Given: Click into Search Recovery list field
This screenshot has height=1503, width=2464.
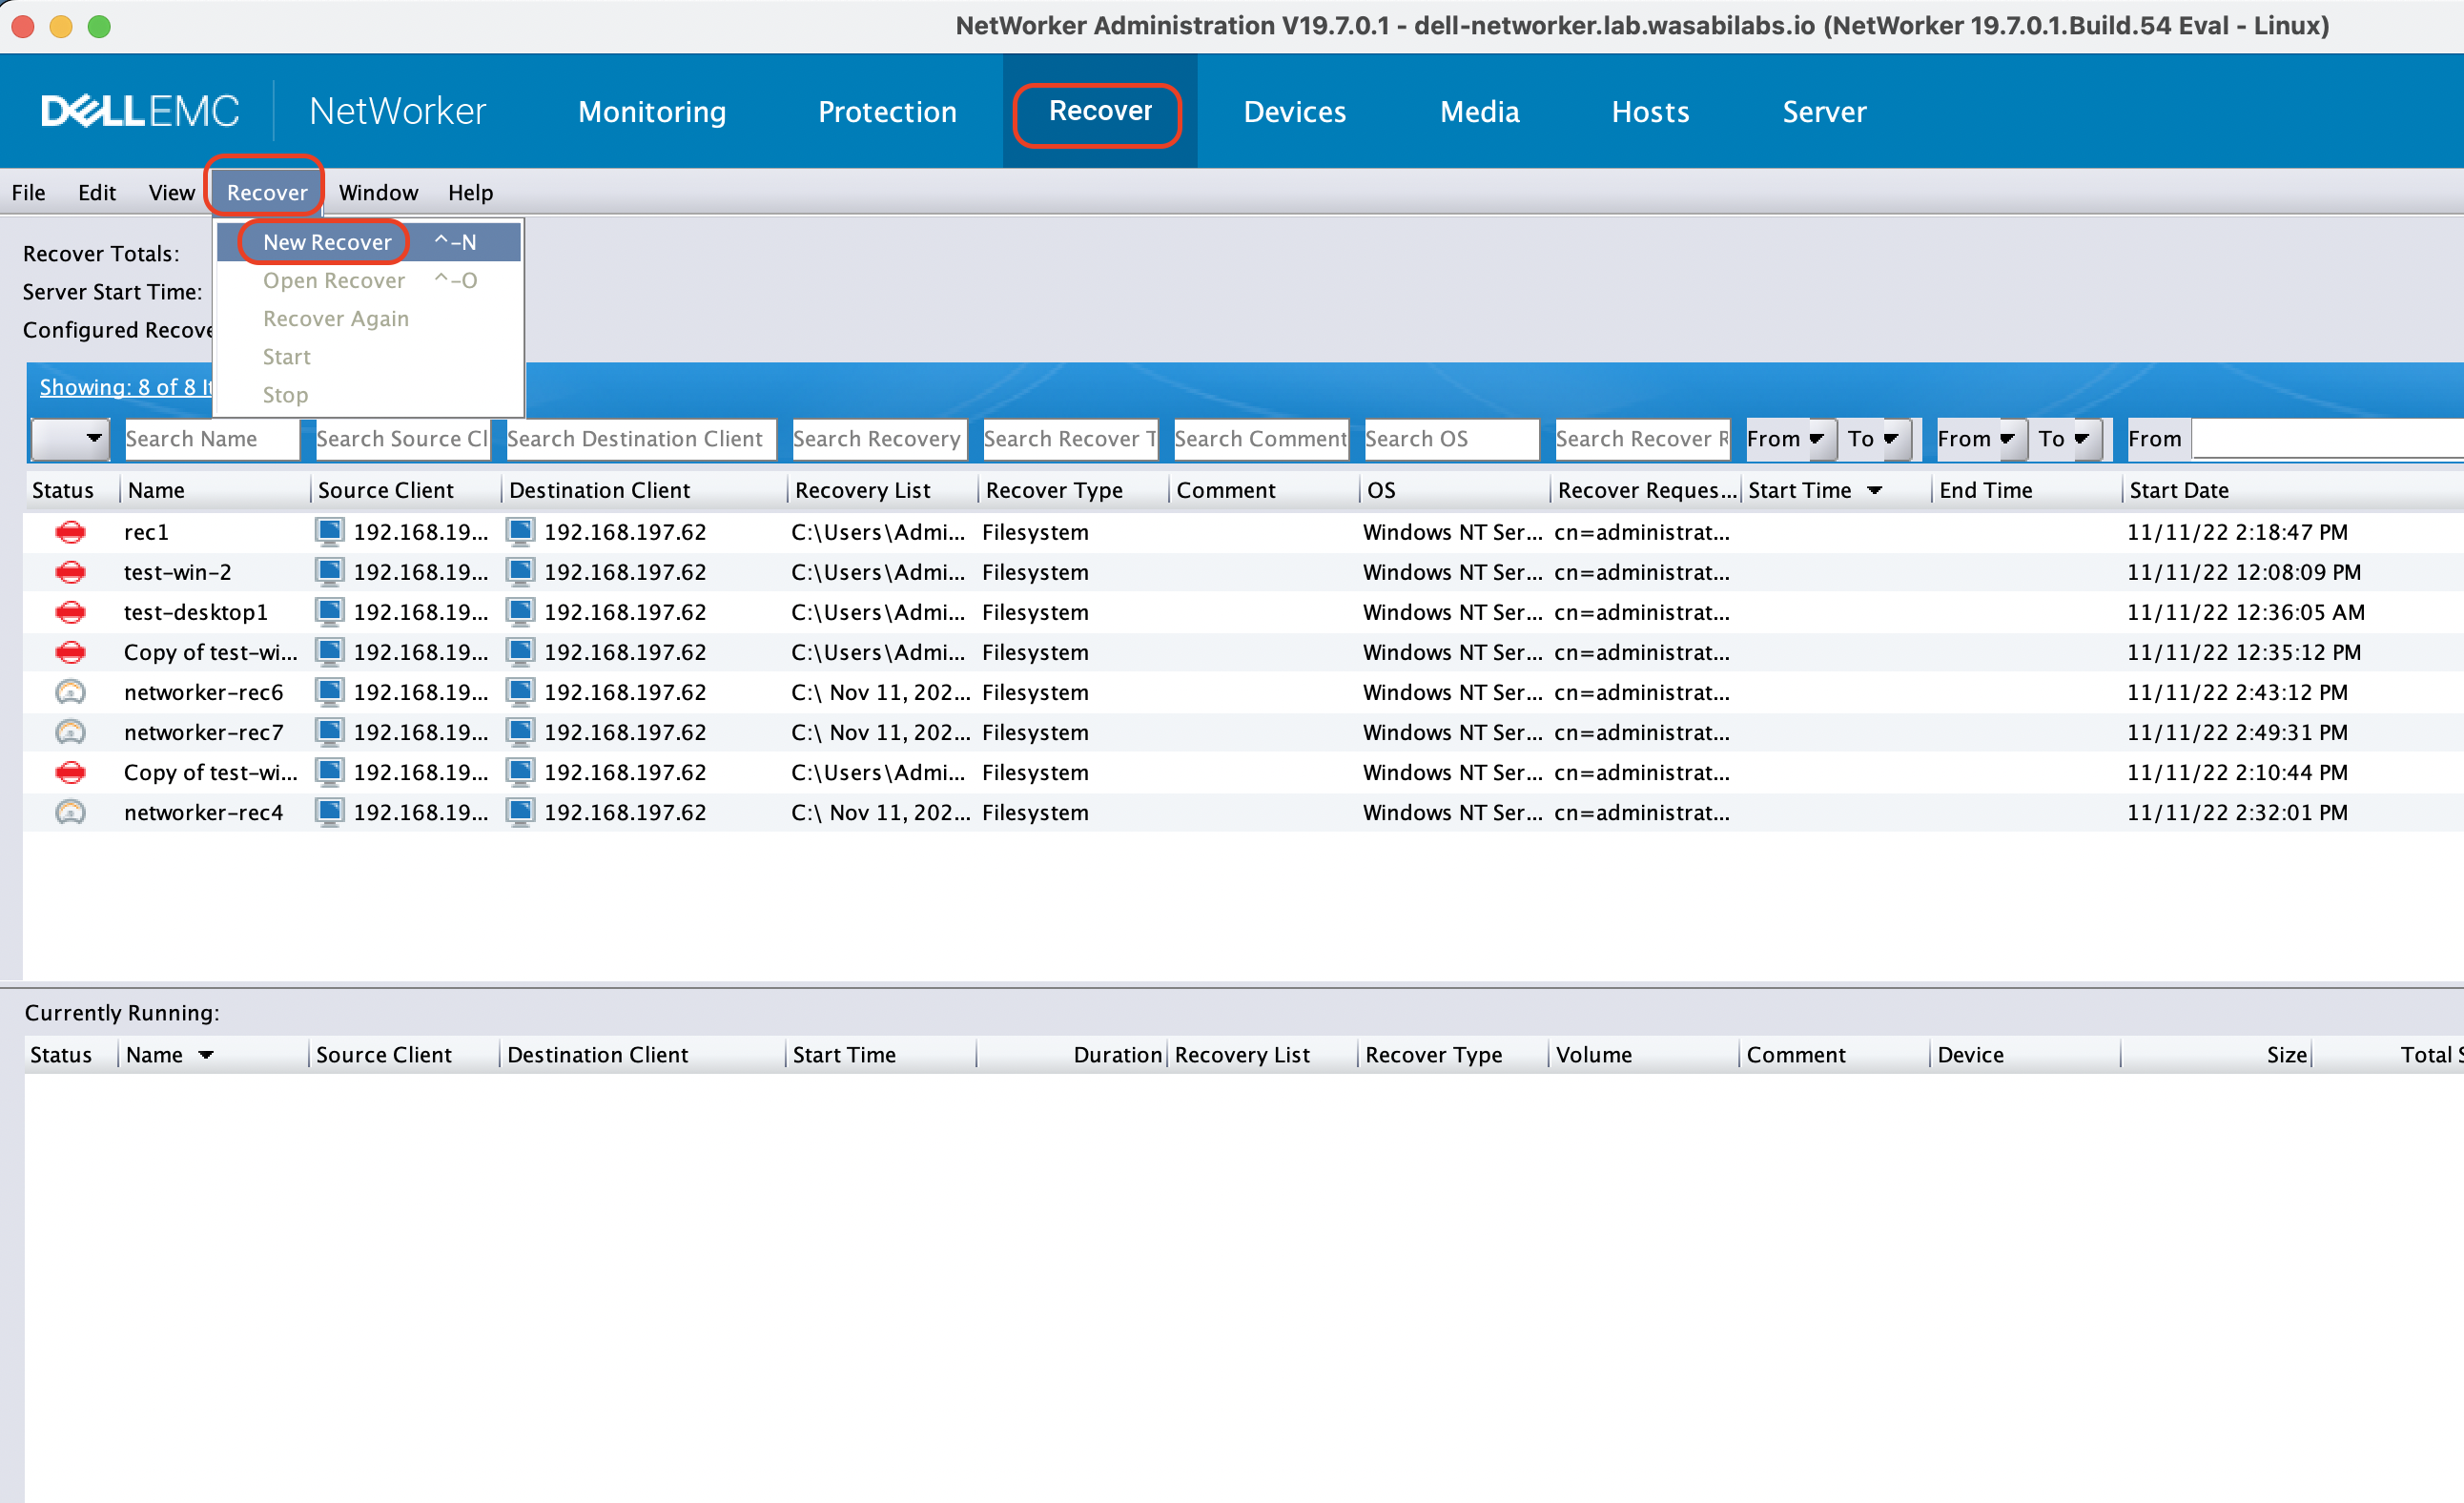Looking at the screenshot, I should point(879,439).
